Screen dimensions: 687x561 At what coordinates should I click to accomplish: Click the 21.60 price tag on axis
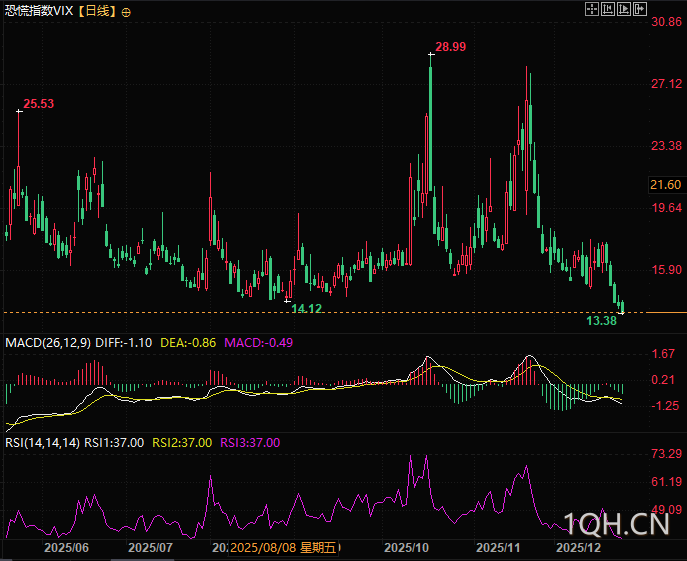(x=665, y=185)
